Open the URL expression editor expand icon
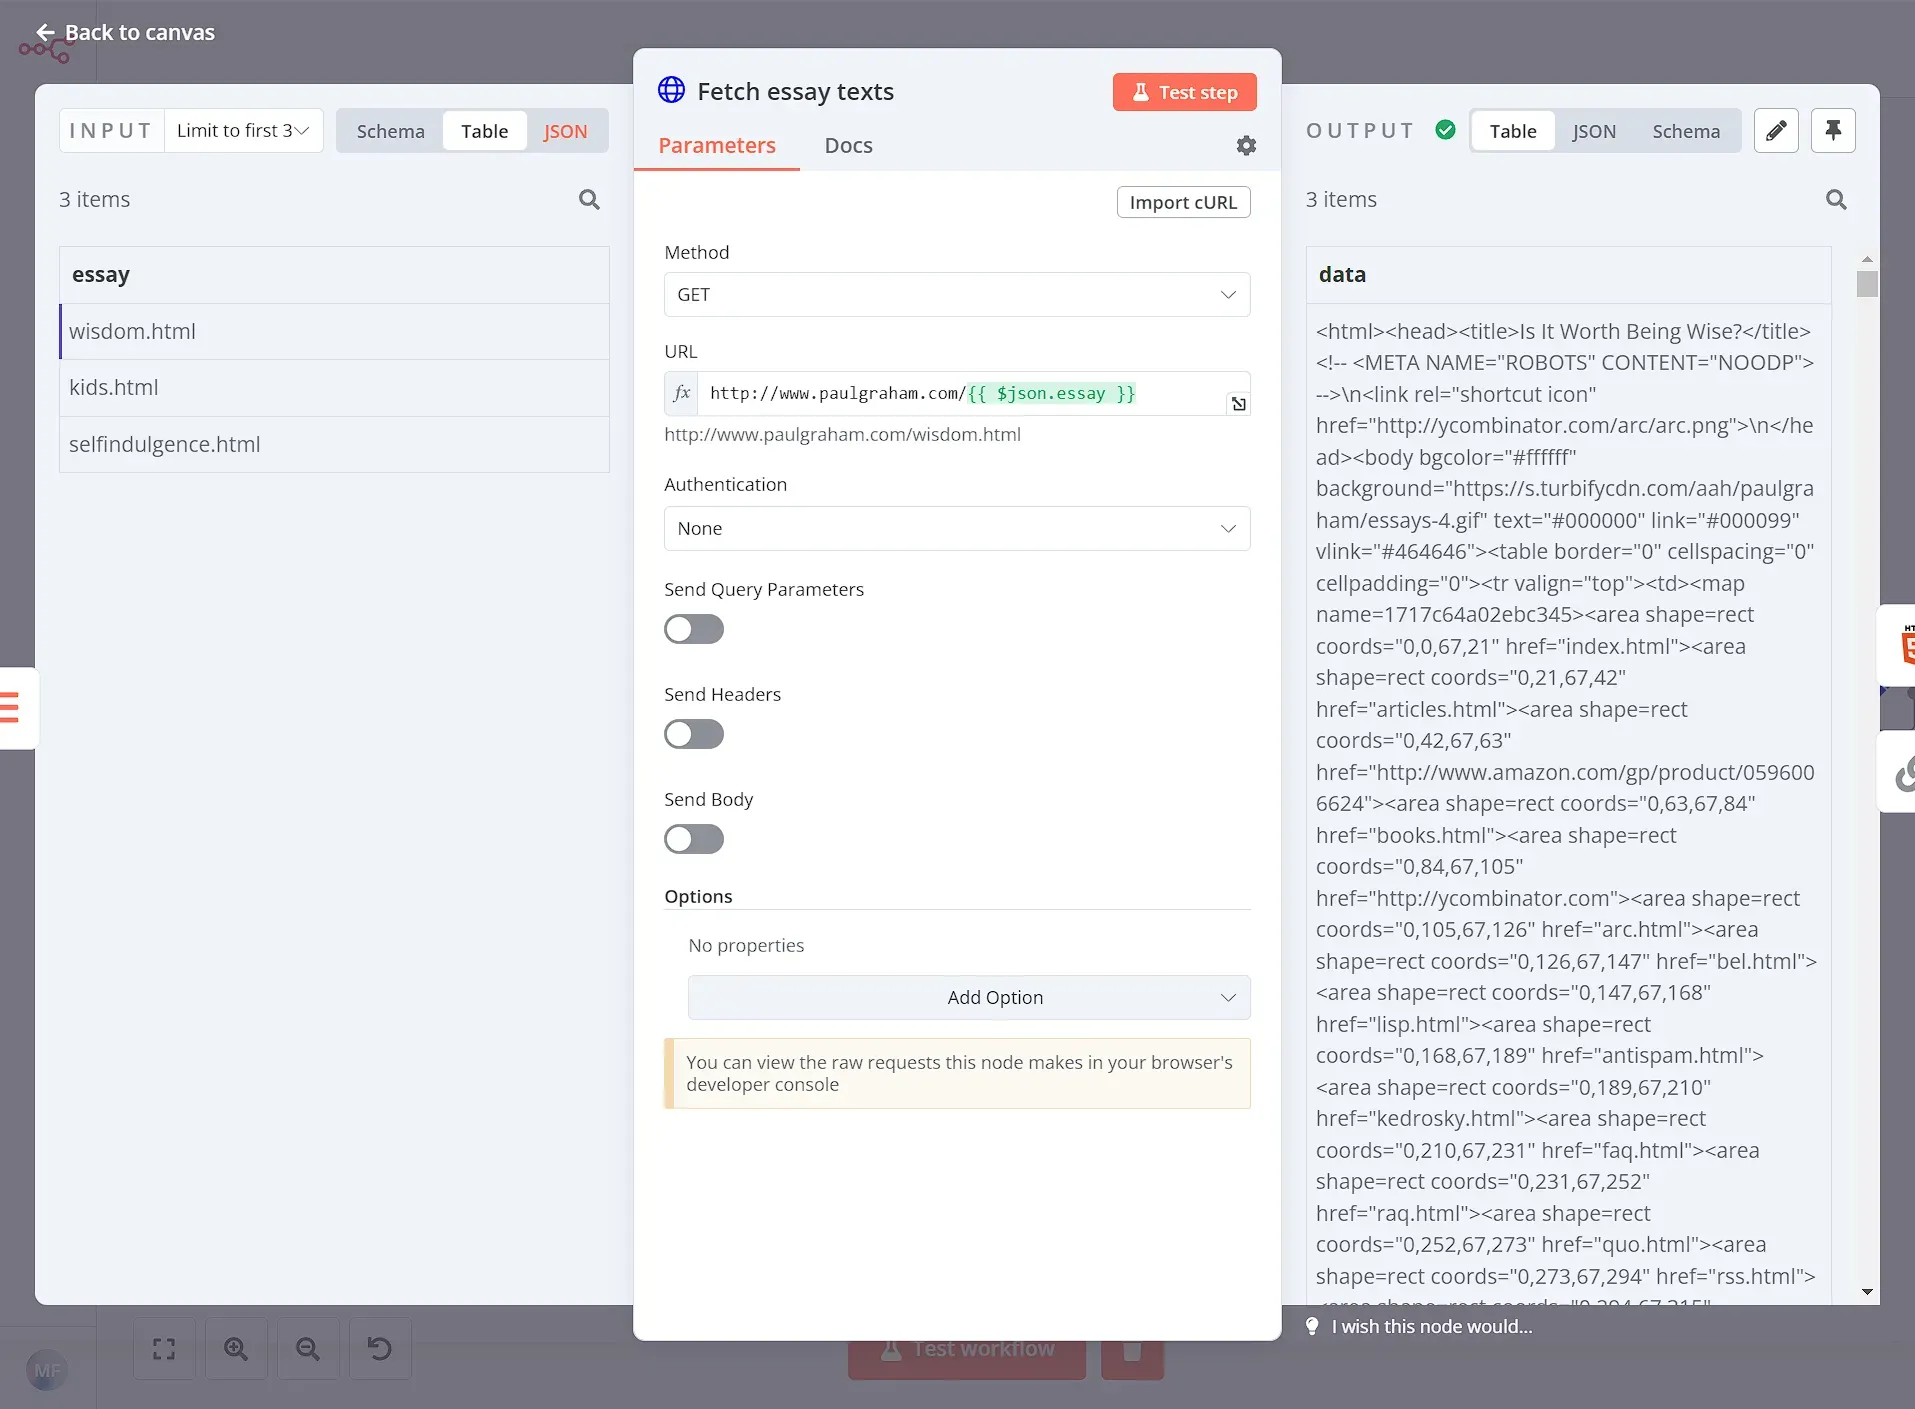This screenshot has width=1915, height=1409. click(x=1238, y=403)
